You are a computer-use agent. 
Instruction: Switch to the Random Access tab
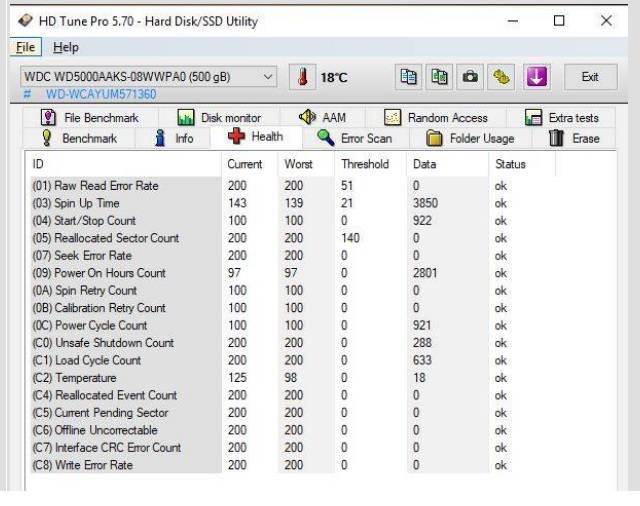[x=436, y=118]
